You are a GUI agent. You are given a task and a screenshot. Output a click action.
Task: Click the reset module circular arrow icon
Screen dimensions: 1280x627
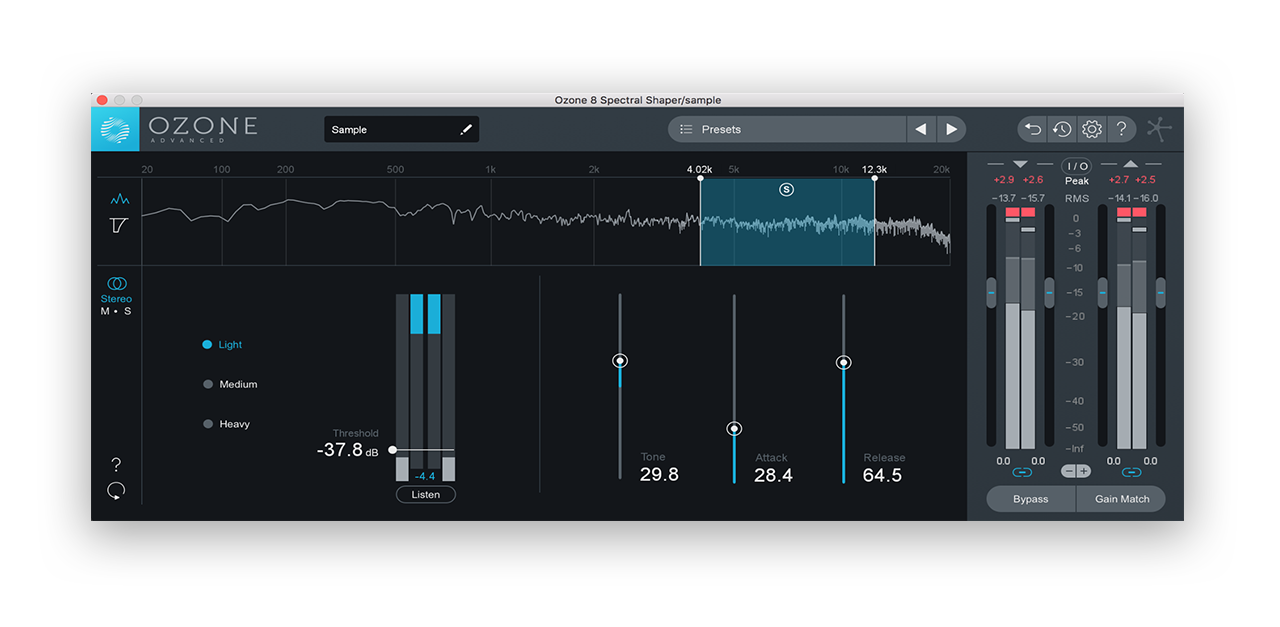pos(116,490)
